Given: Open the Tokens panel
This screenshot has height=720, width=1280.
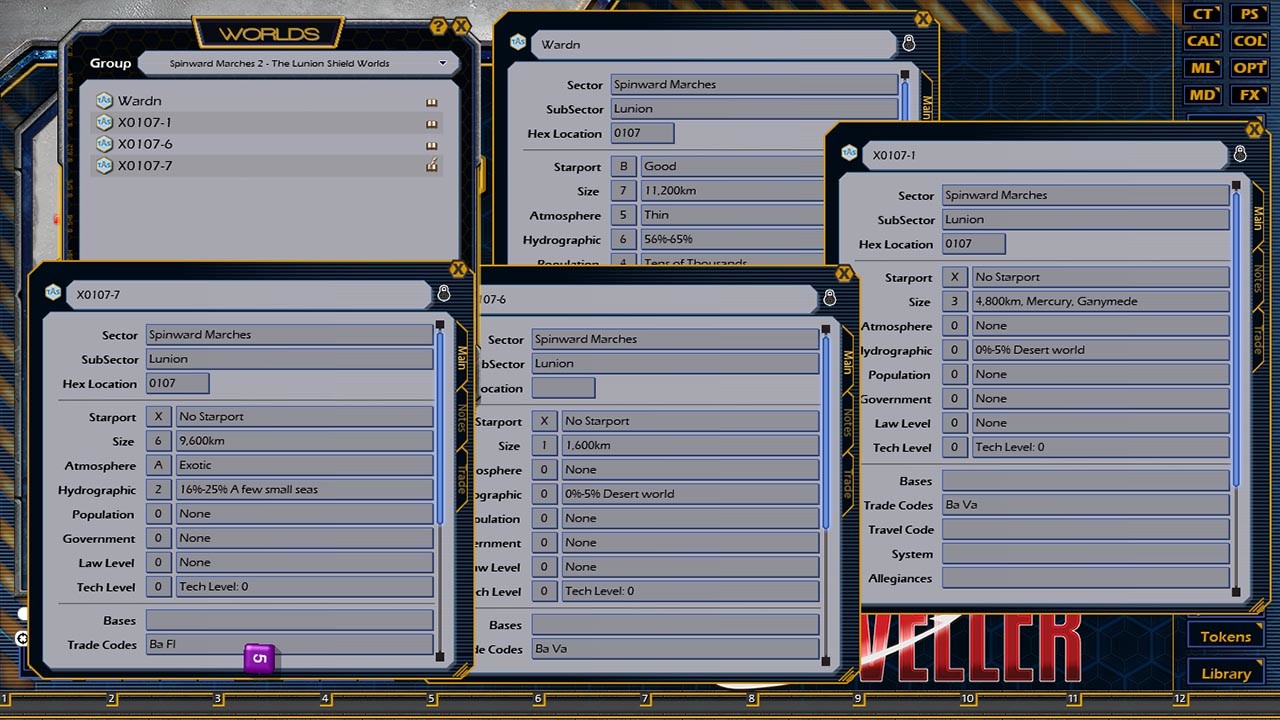Looking at the screenshot, I should pos(1224,636).
